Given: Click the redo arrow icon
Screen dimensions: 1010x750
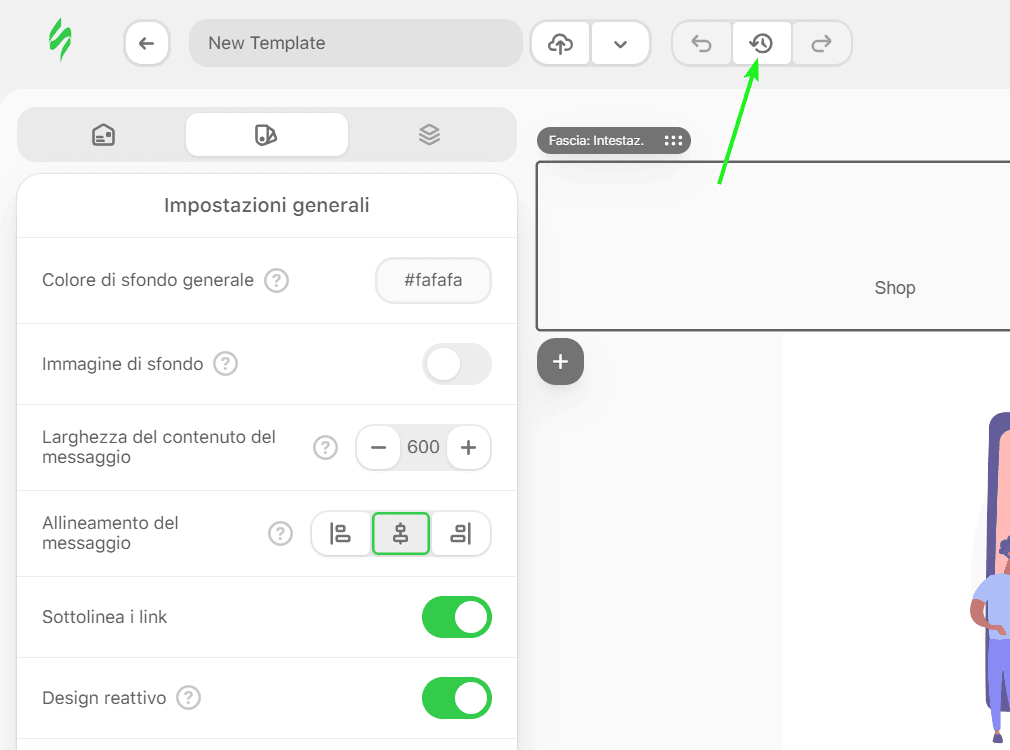Looking at the screenshot, I should point(822,44).
